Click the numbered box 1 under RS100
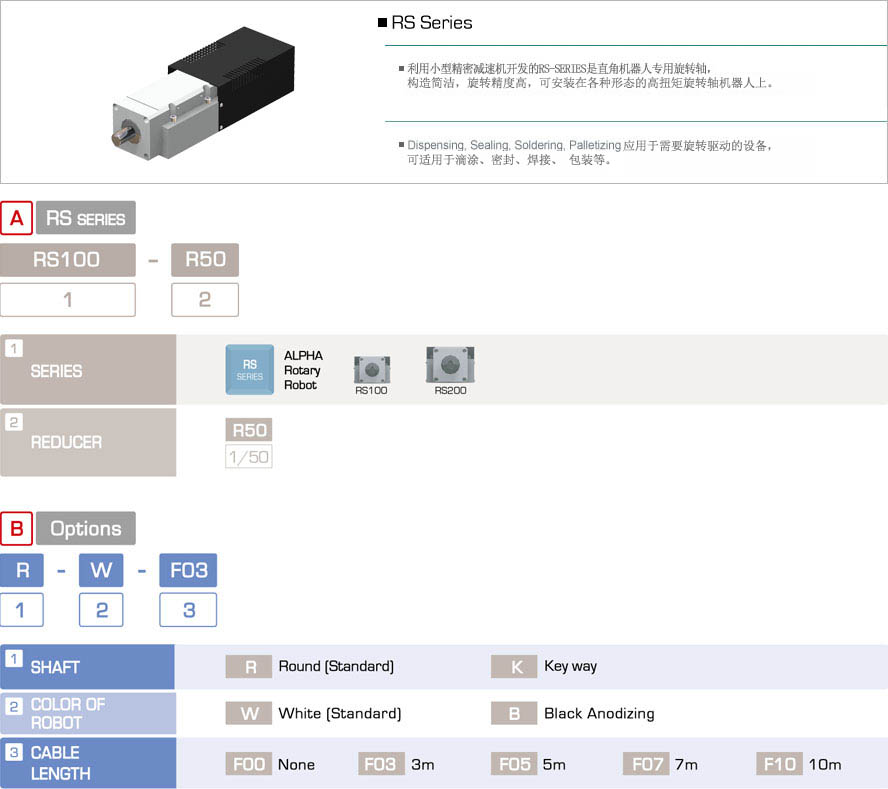The width and height of the screenshot is (888, 789). tap(68, 300)
